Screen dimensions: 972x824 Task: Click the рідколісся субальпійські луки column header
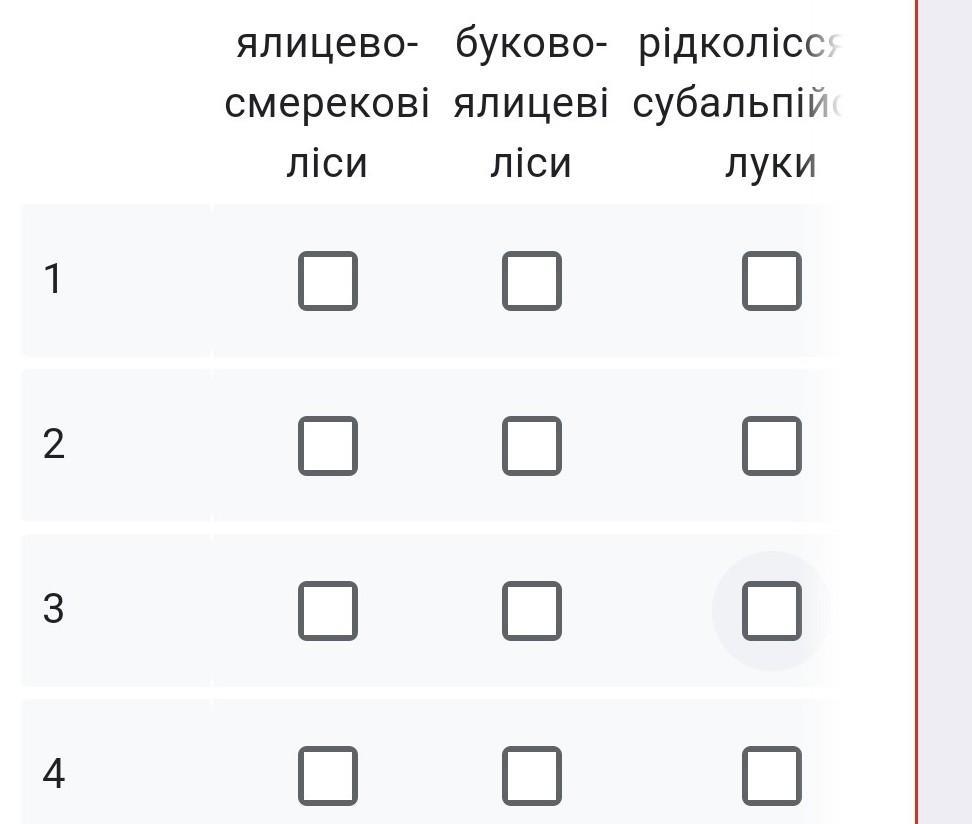click(x=740, y=104)
